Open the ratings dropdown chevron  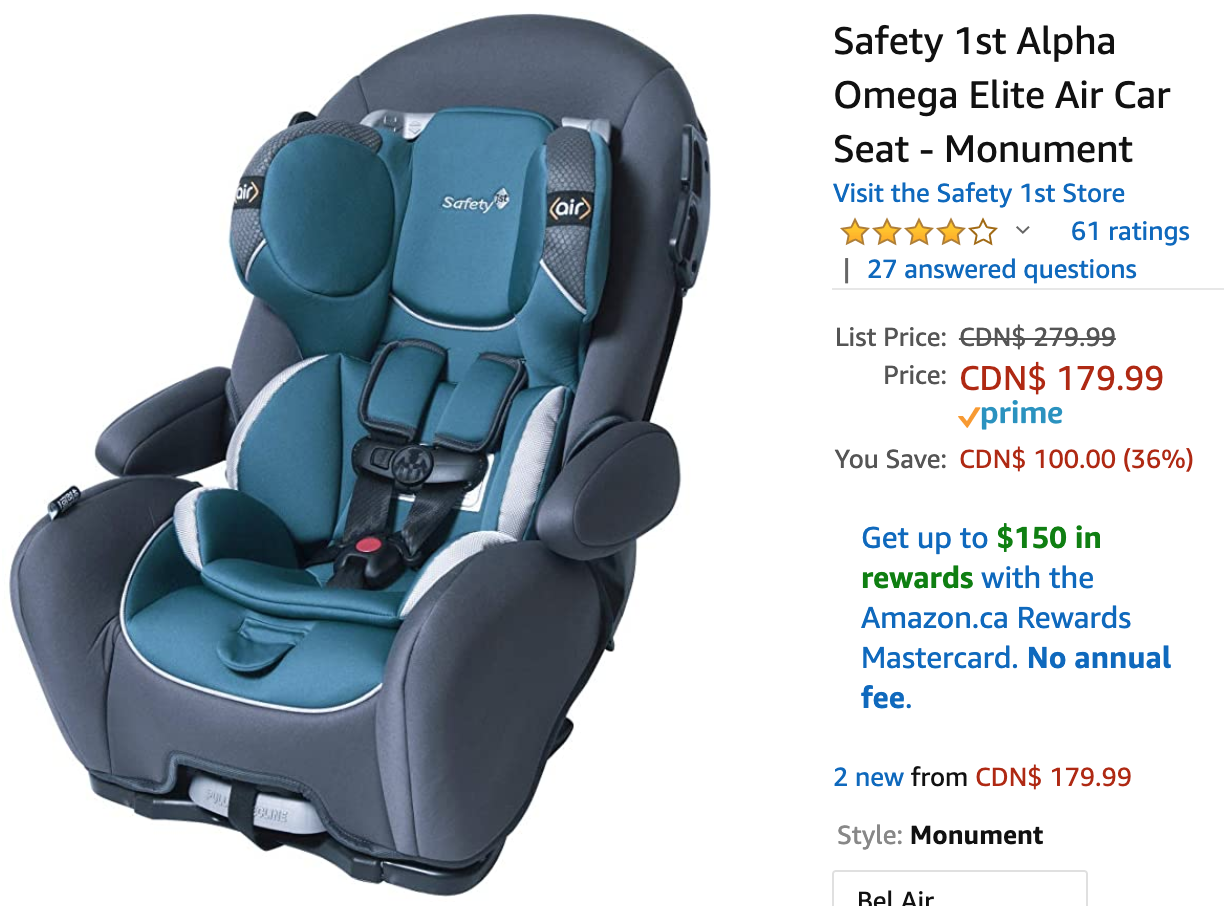pos(1022,232)
